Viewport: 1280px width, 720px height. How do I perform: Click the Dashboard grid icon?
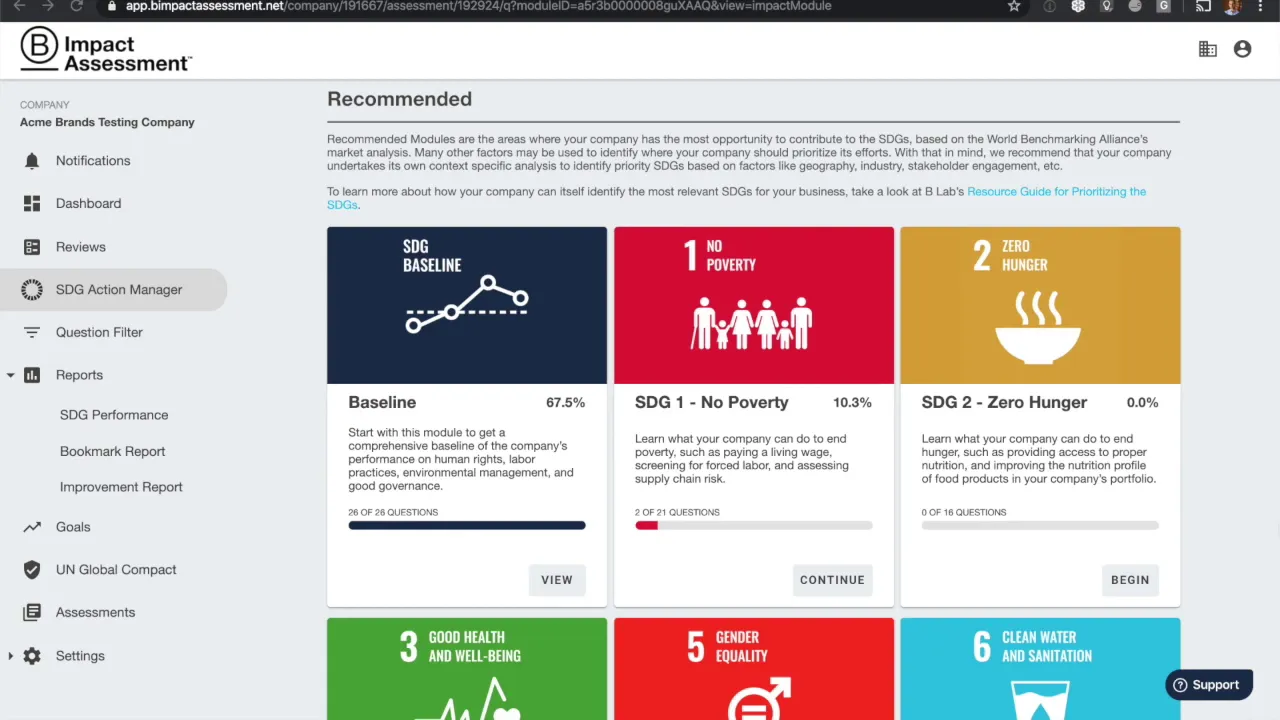coord(32,204)
